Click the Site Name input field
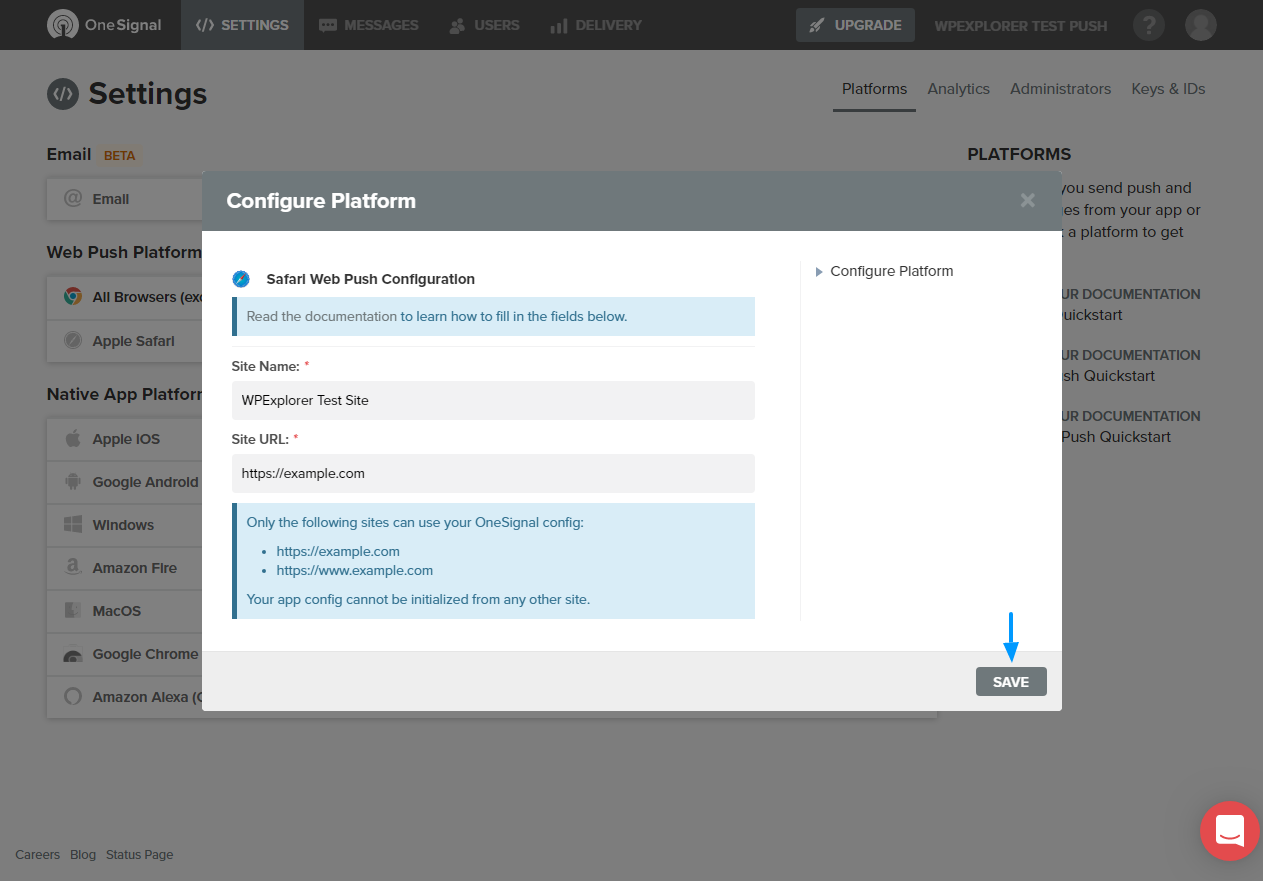This screenshot has width=1263, height=881. (x=493, y=400)
